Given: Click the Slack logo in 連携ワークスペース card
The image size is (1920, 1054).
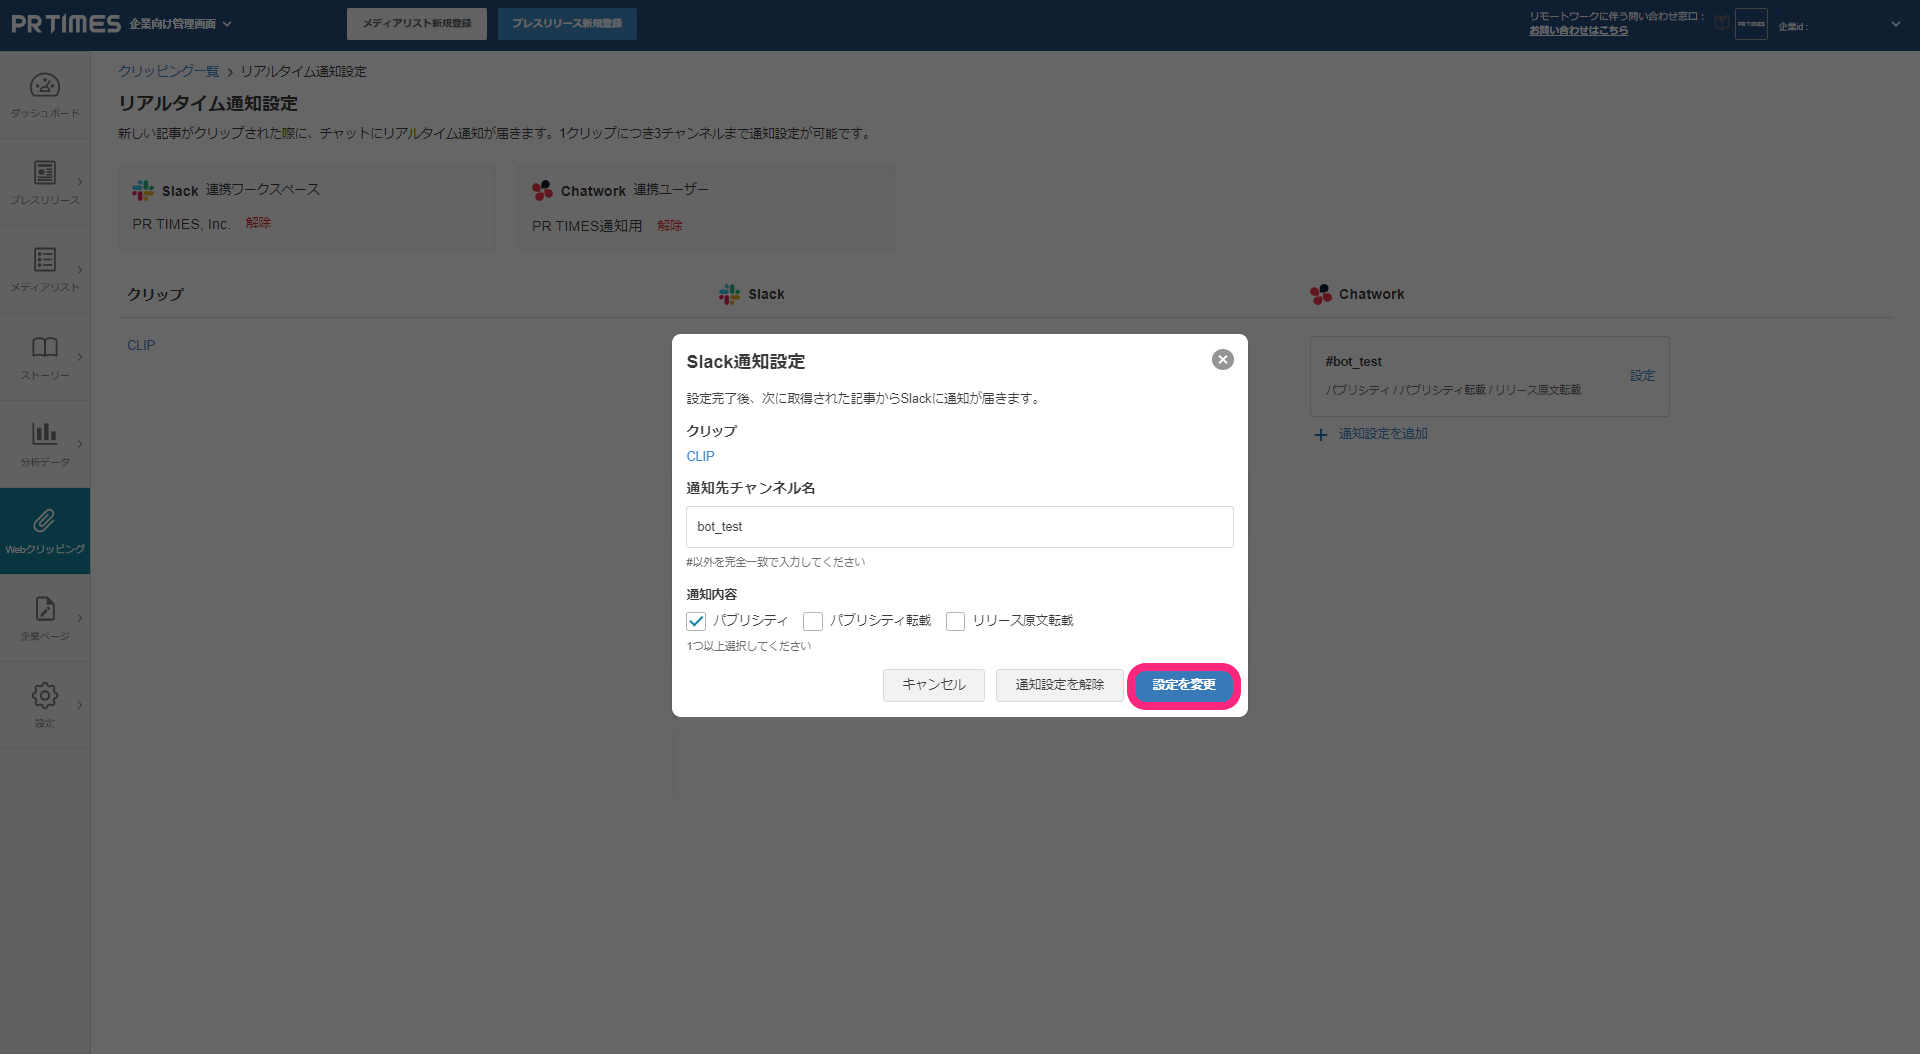Looking at the screenshot, I should (143, 190).
